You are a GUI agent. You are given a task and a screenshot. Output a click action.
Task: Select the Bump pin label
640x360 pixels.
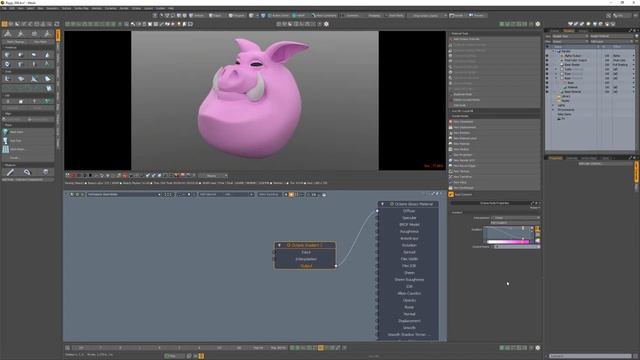(x=409, y=307)
